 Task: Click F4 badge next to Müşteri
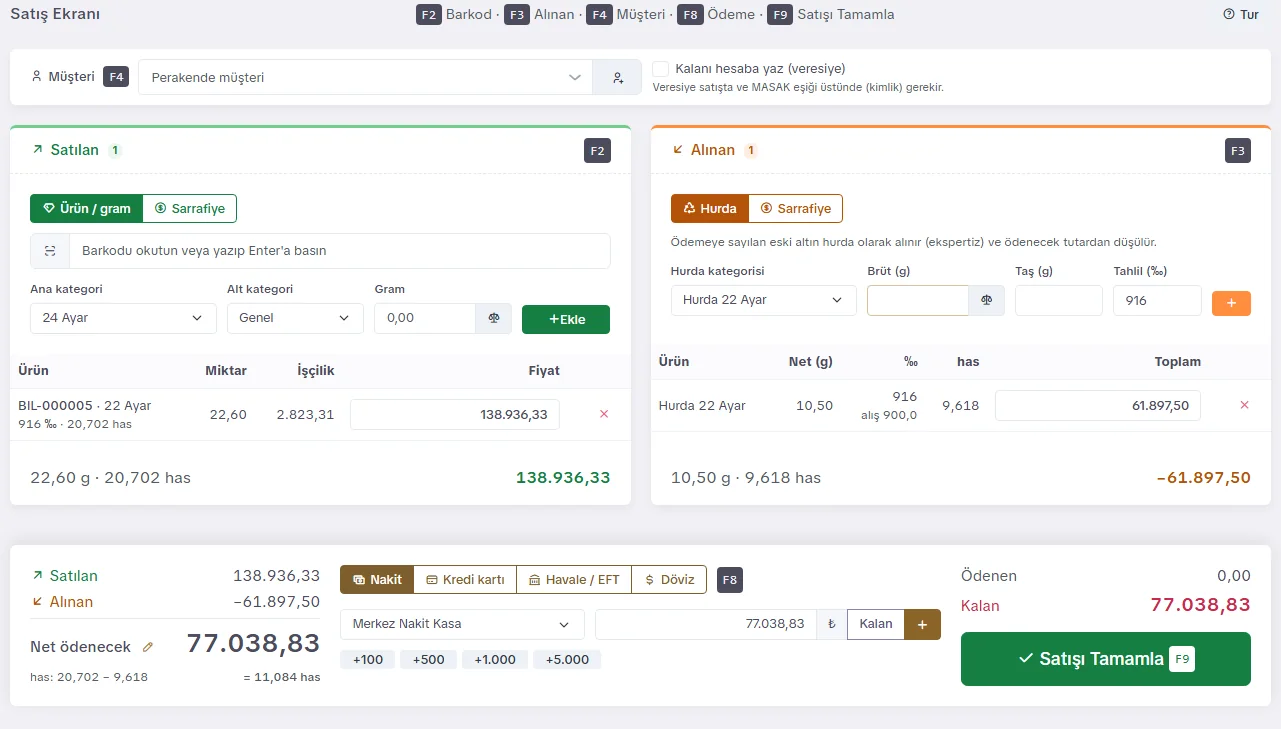click(116, 77)
